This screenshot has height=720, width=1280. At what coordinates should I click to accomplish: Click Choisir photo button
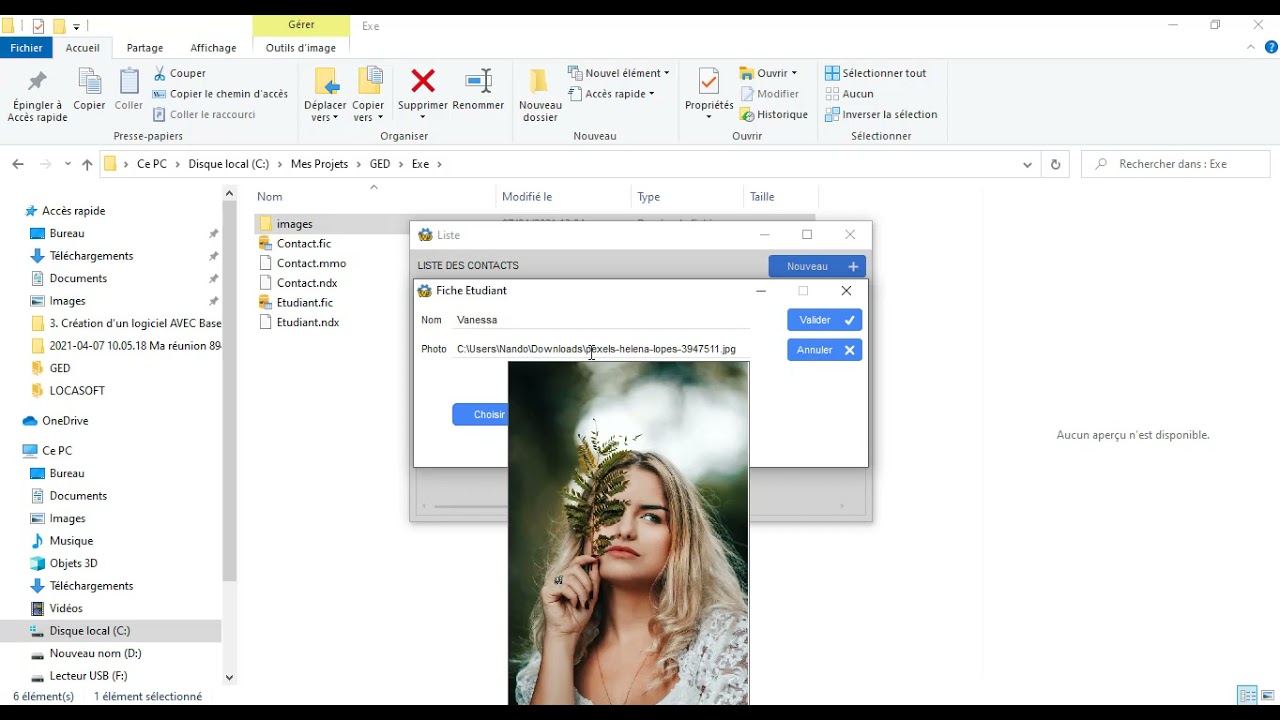[x=481, y=415]
